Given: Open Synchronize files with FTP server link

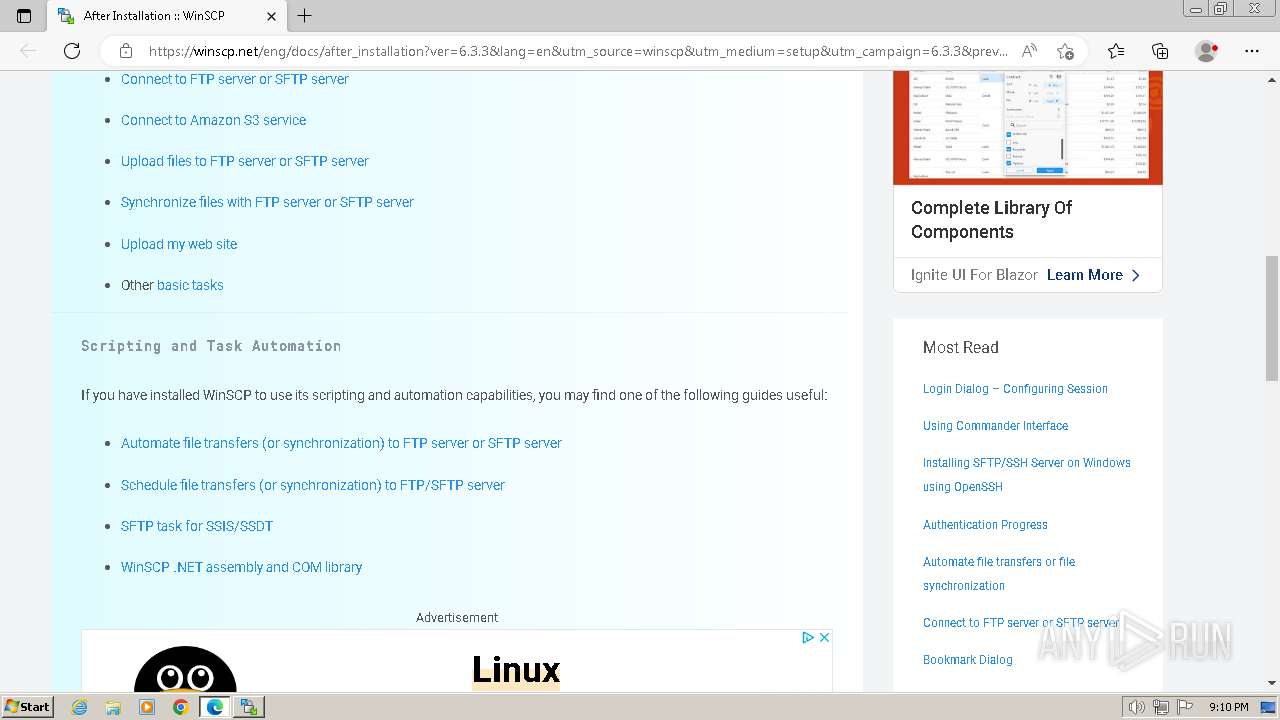Looking at the screenshot, I should (x=267, y=202).
